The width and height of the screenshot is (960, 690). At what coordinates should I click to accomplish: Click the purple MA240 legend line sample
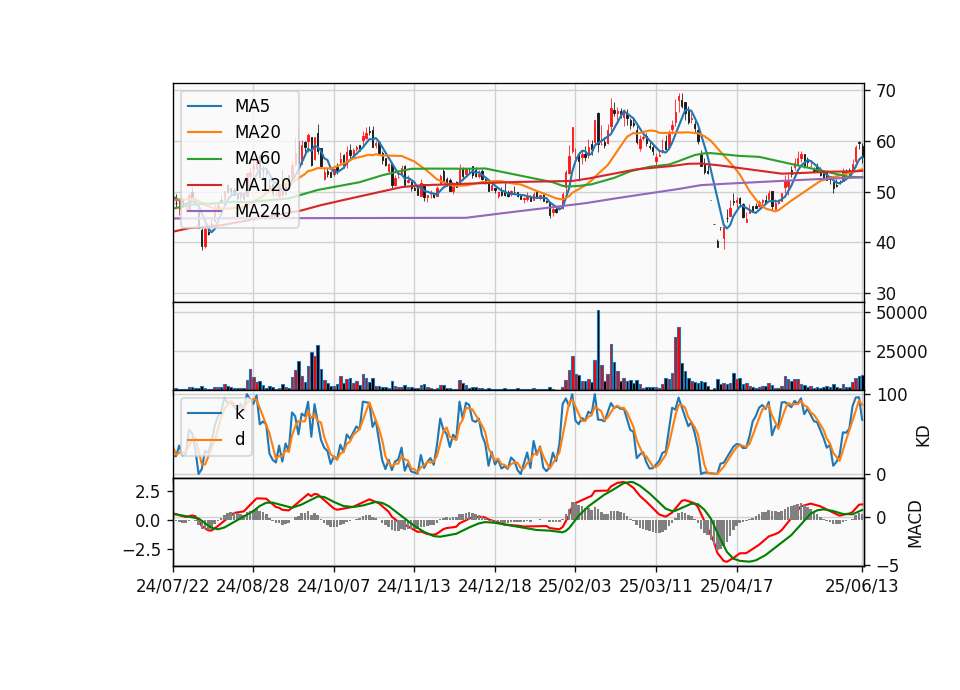pos(204,211)
